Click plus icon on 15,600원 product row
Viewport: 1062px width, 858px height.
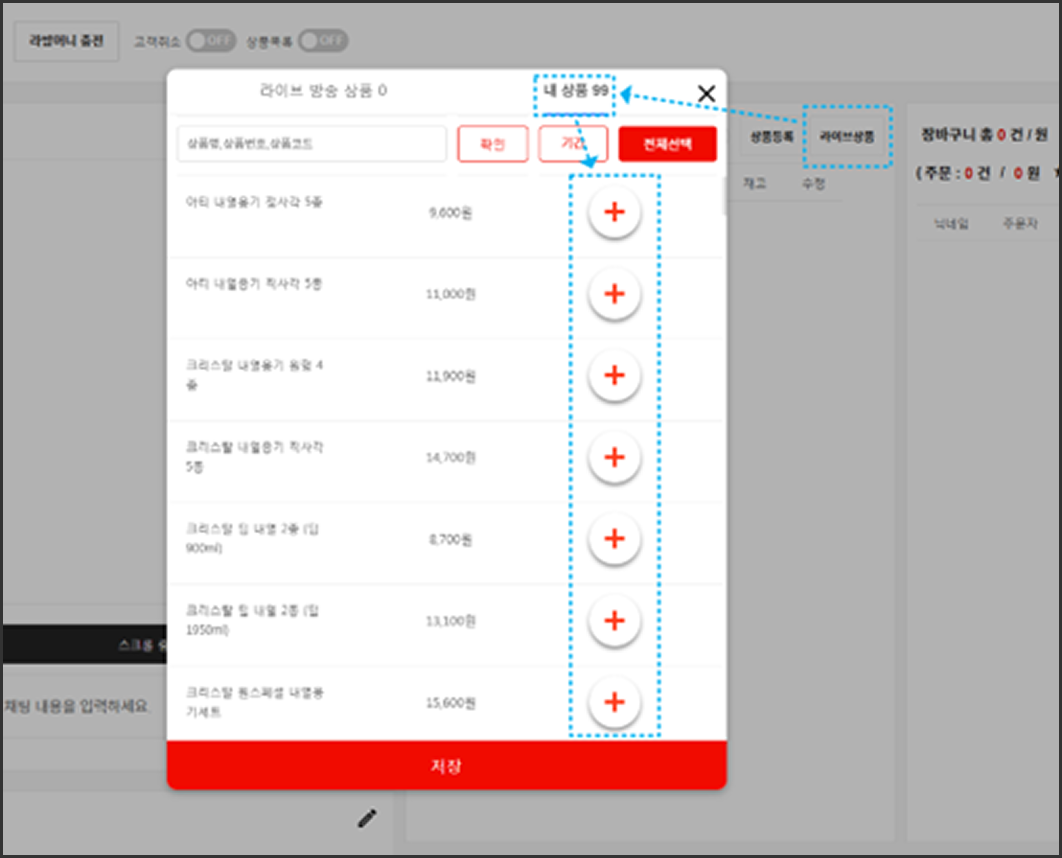tap(614, 702)
